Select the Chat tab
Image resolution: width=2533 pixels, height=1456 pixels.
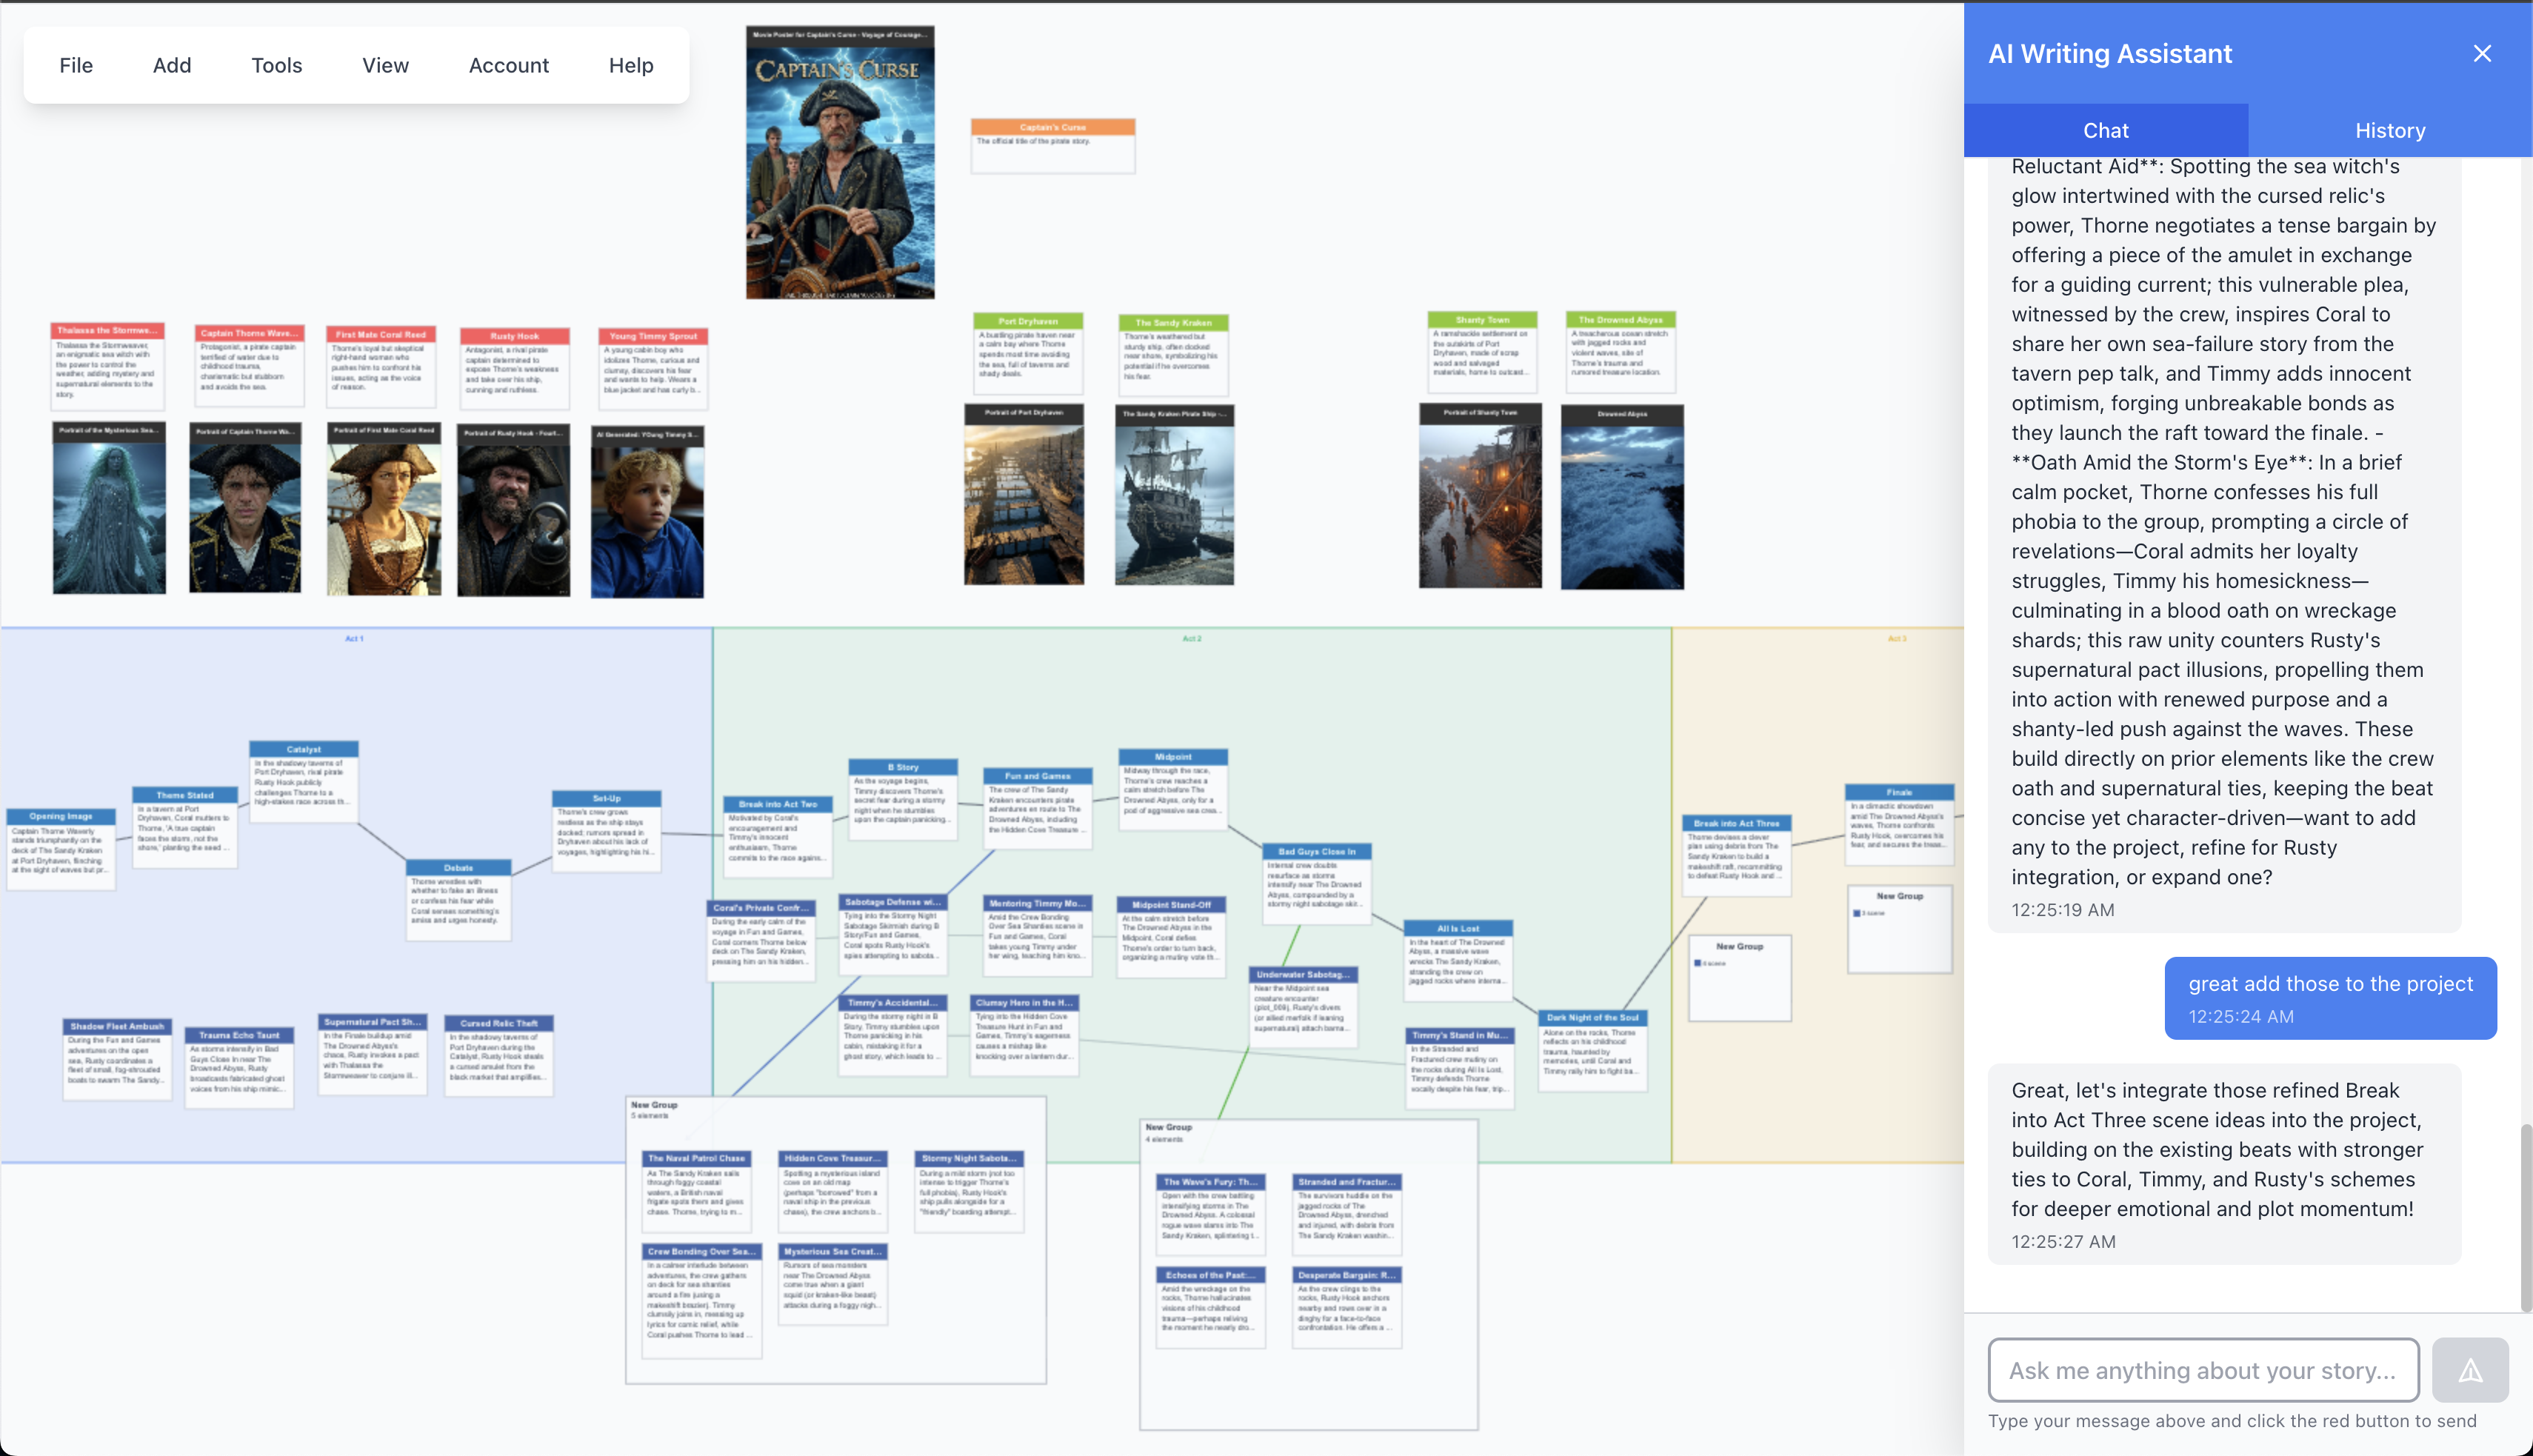pos(2106,130)
